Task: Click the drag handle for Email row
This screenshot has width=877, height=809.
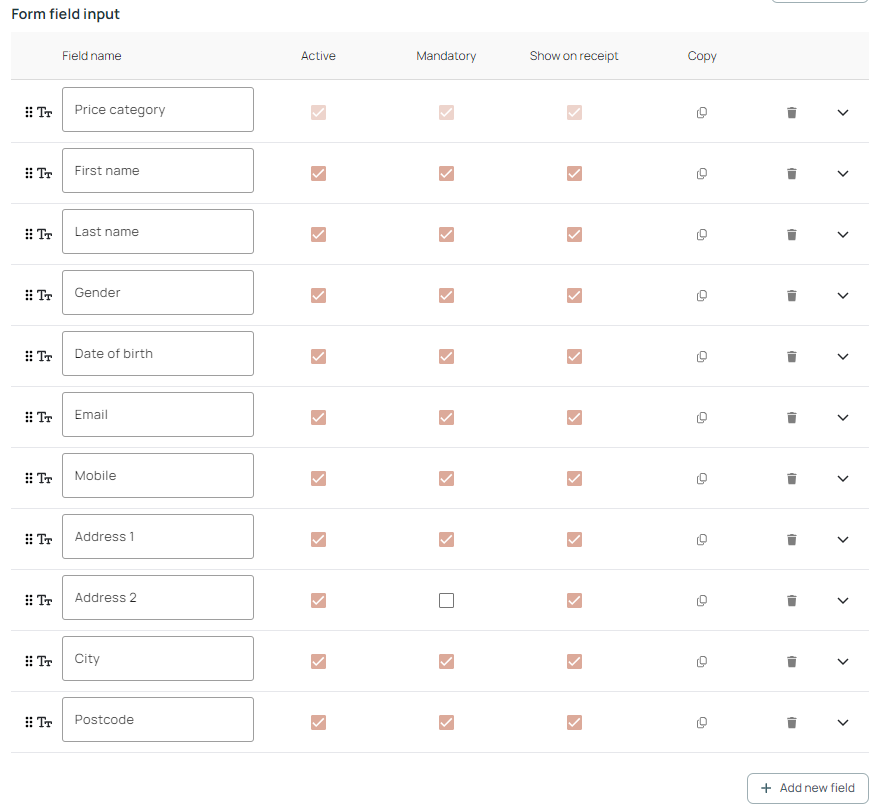Action: (x=29, y=418)
